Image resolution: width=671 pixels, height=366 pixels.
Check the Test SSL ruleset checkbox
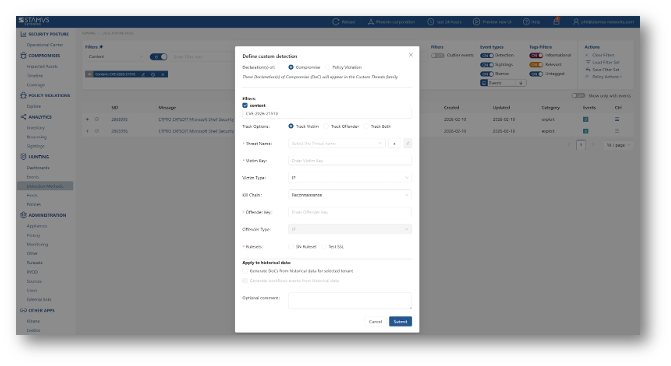(324, 247)
